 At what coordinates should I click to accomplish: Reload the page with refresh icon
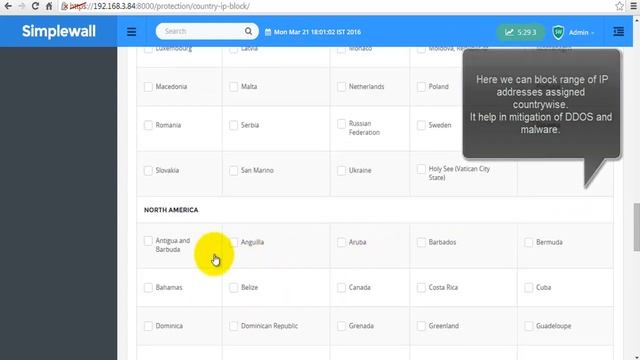point(35,6)
